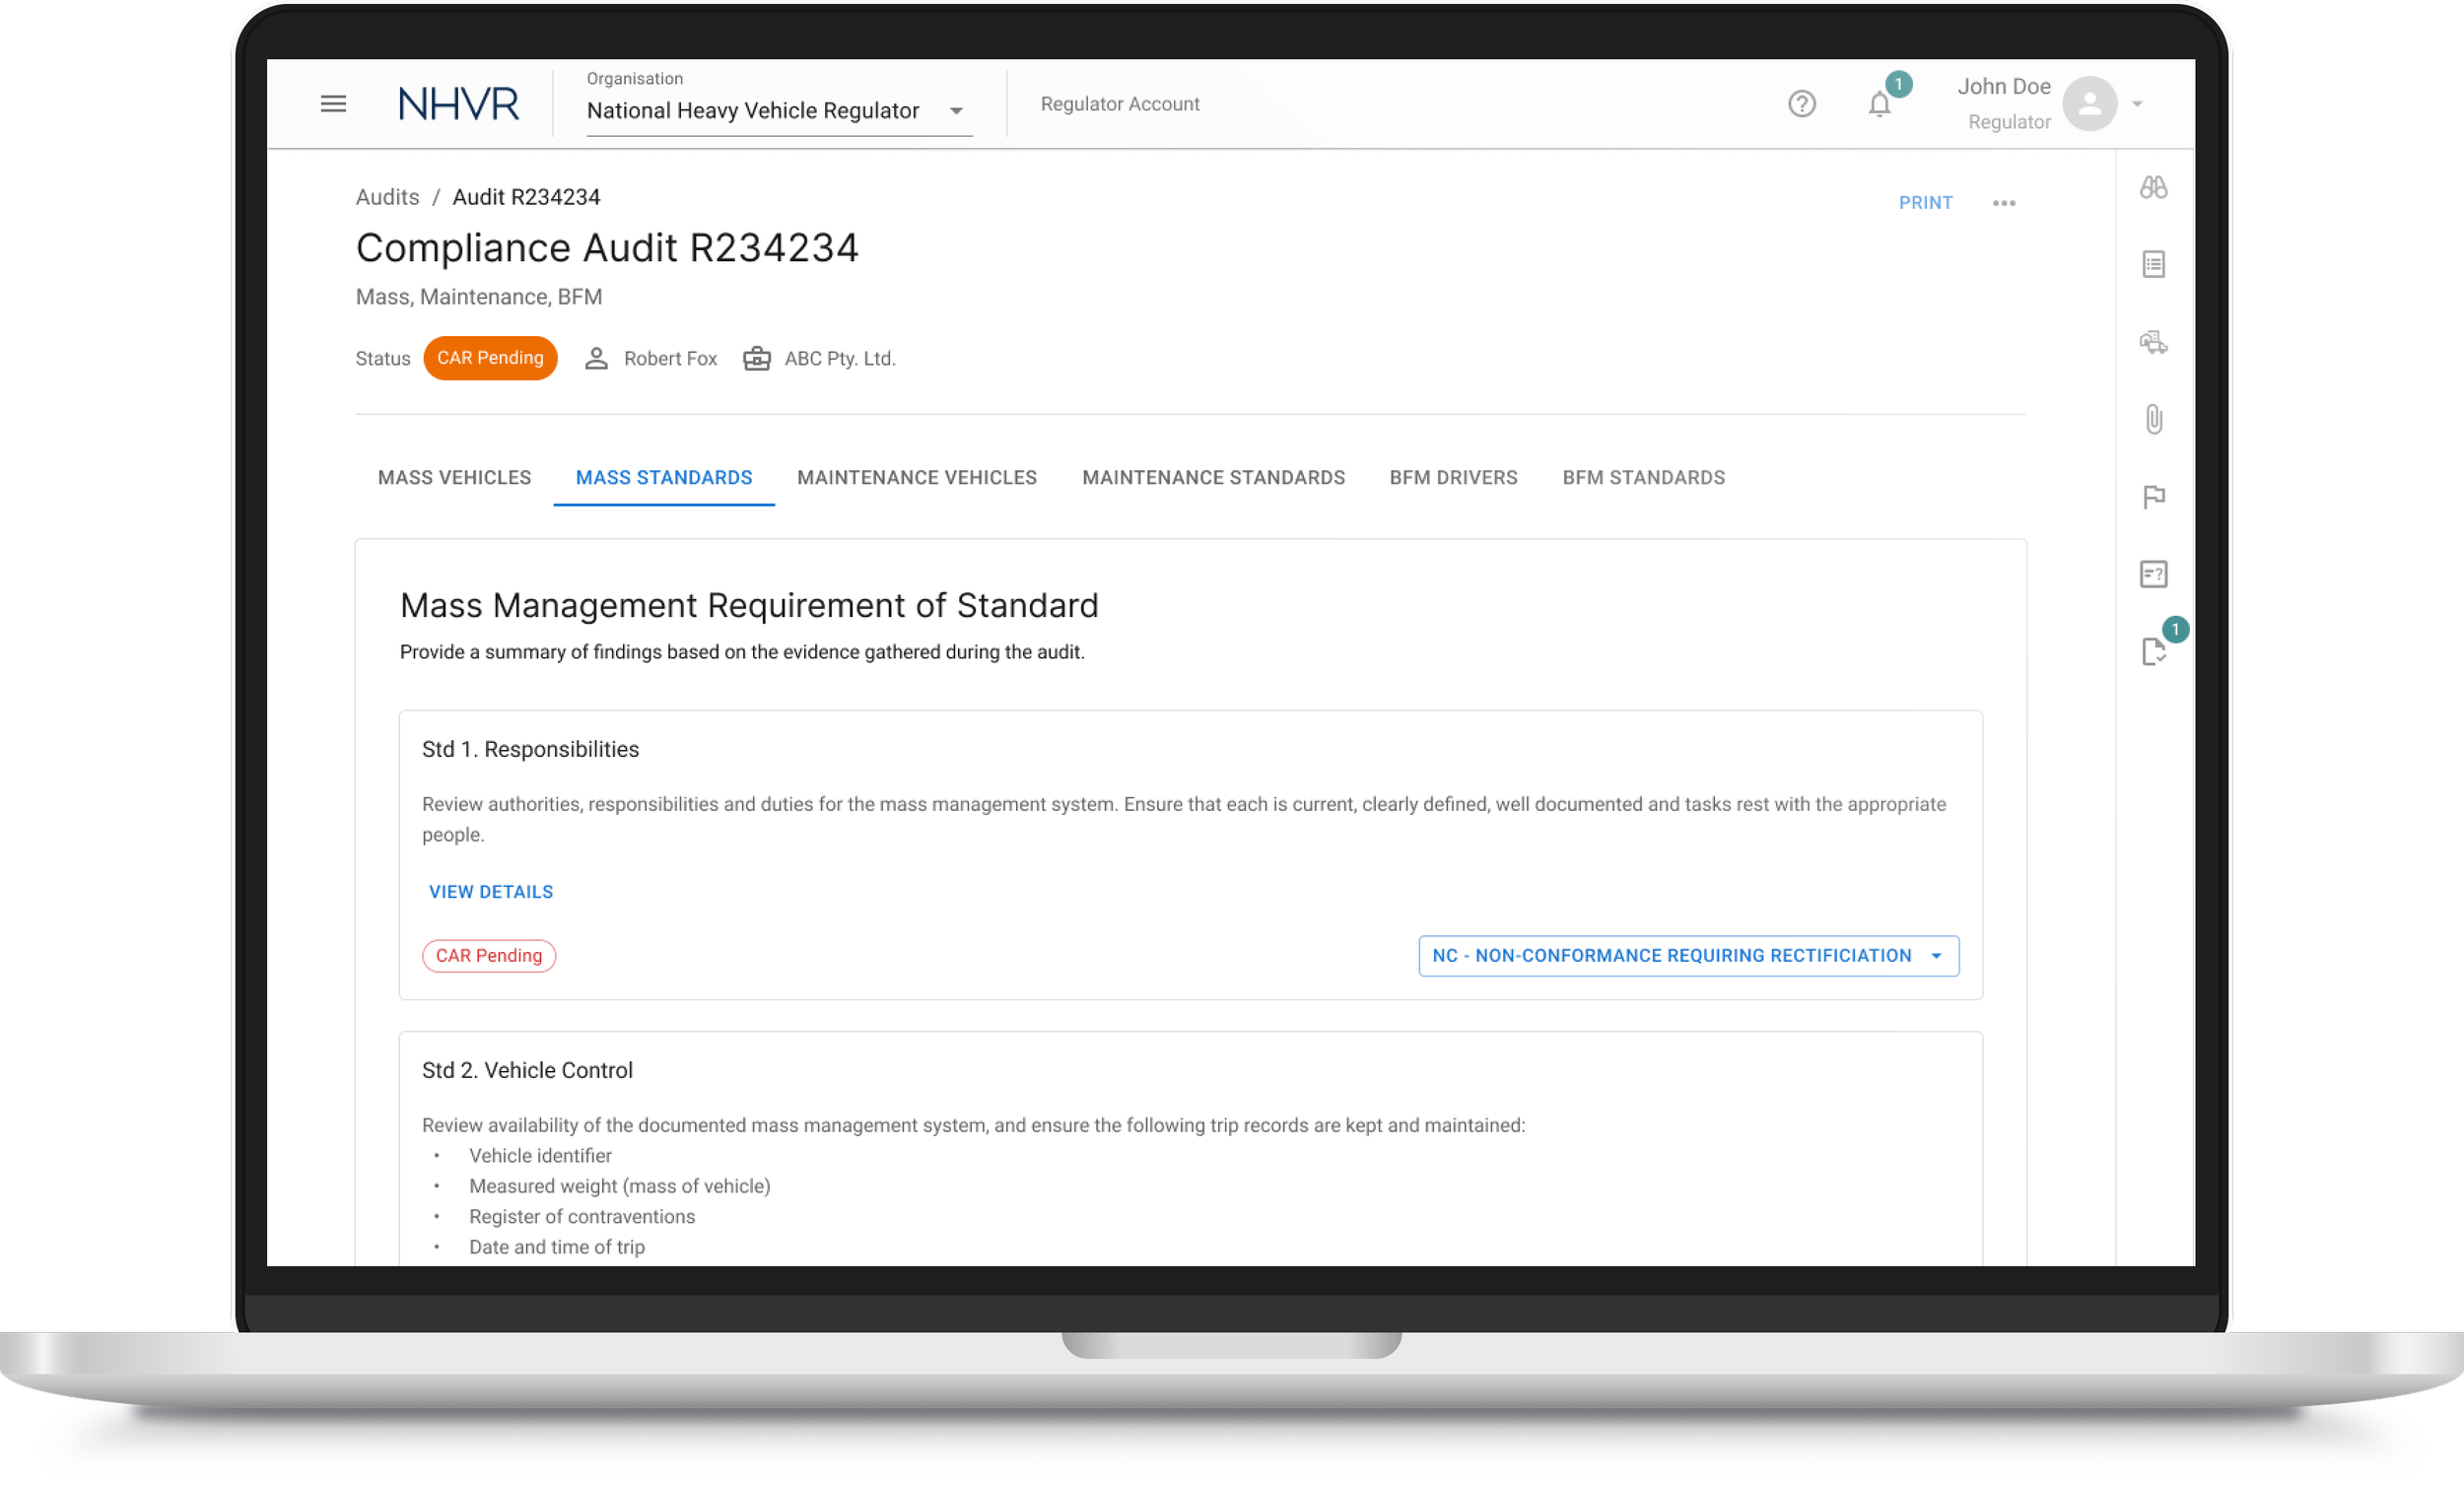Click the help question mark icon
2464x1486 pixels.
pos(1801,104)
